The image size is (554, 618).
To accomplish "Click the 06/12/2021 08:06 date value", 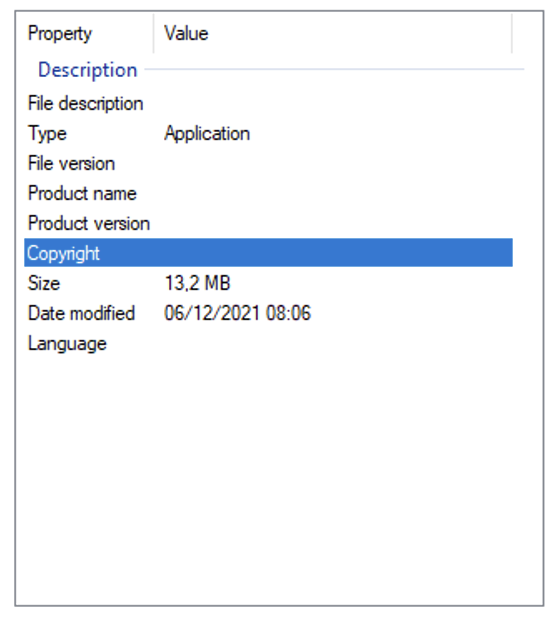I will [x=238, y=313].
